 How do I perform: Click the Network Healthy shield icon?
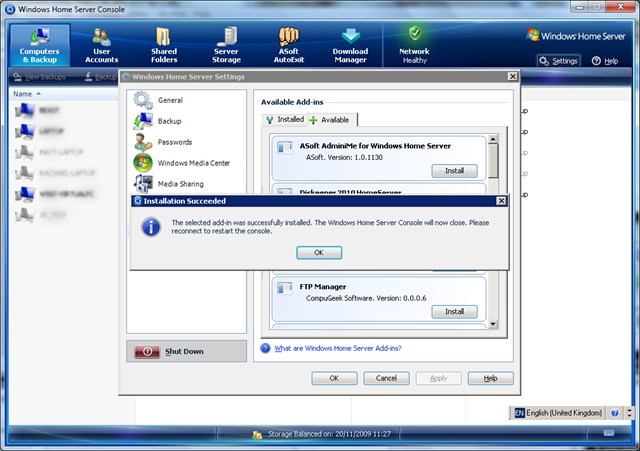click(x=415, y=33)
